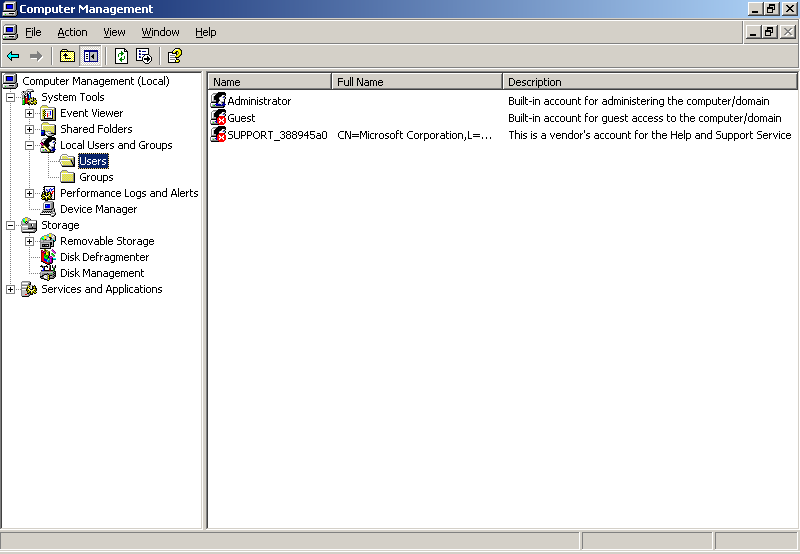The width and height of the screenshot is (800, 554).
Task: Click the Users folder icon
Action: (67, 161)
